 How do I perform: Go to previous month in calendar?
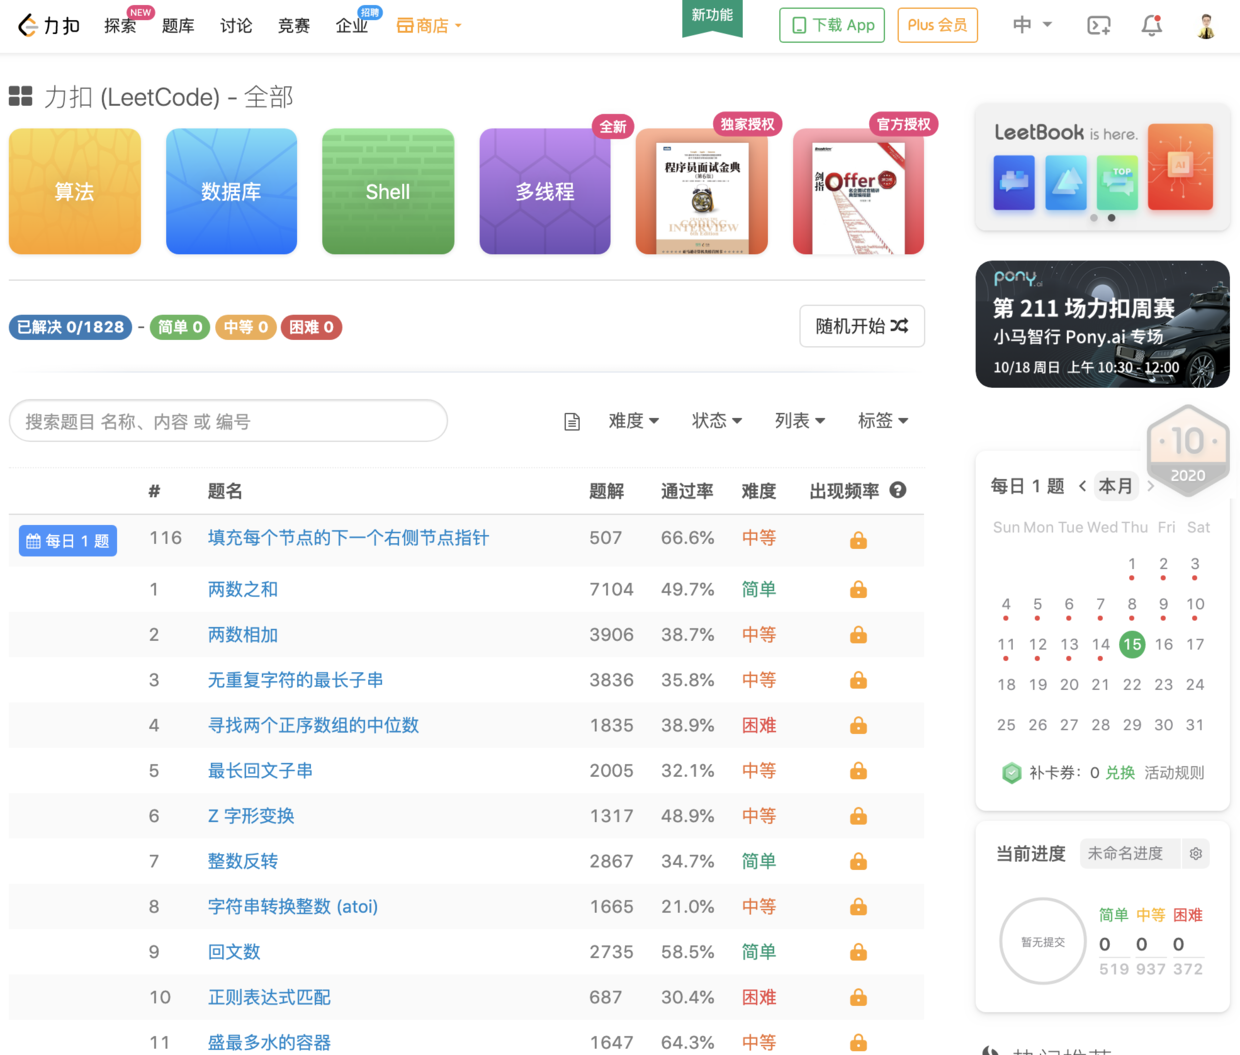click(1082, 486)
